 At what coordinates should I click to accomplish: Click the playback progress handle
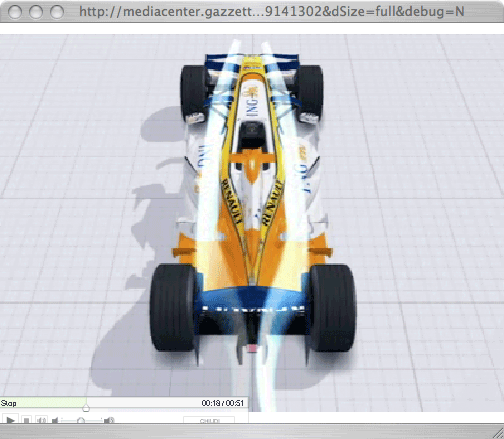(x=86, y=408)
